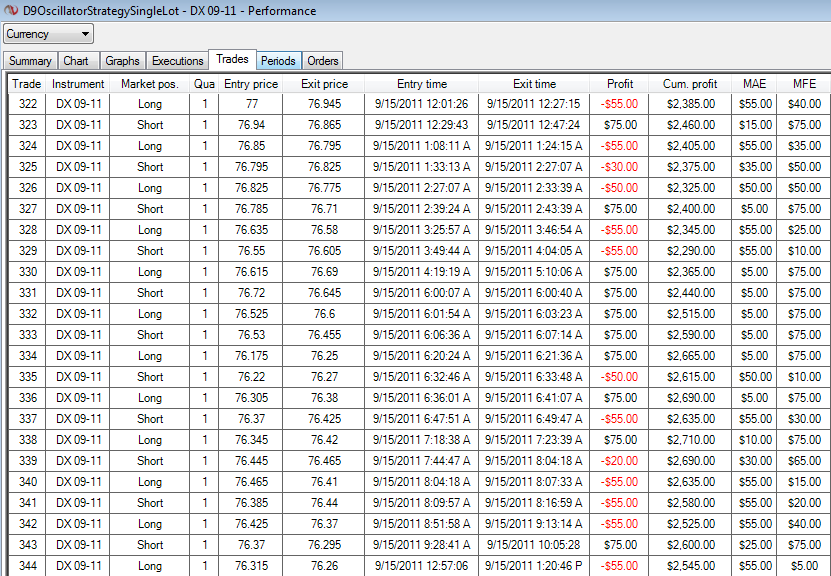Select the Trades tab

pyautogui.click(x=232, y=59)
